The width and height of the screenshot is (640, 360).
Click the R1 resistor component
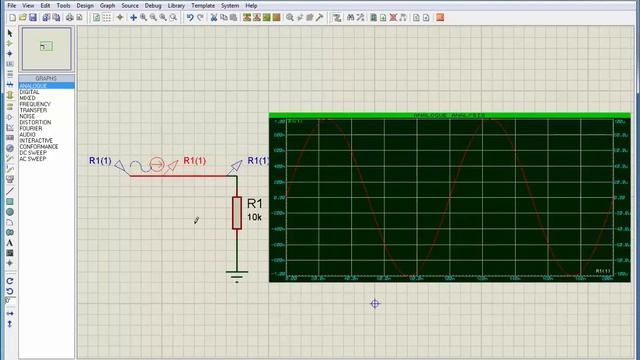(237, 213)
